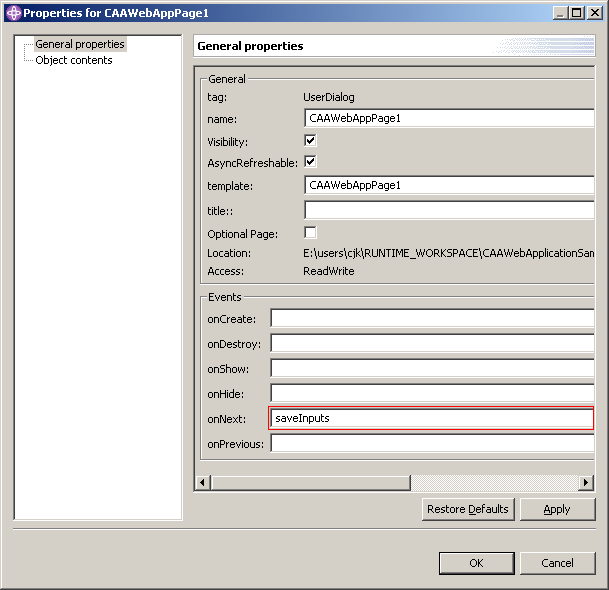This screenshot has width=609, height=590.
Task: Click the ReadWrite access value
Action: pyautogui.click(x=329, y=271)
